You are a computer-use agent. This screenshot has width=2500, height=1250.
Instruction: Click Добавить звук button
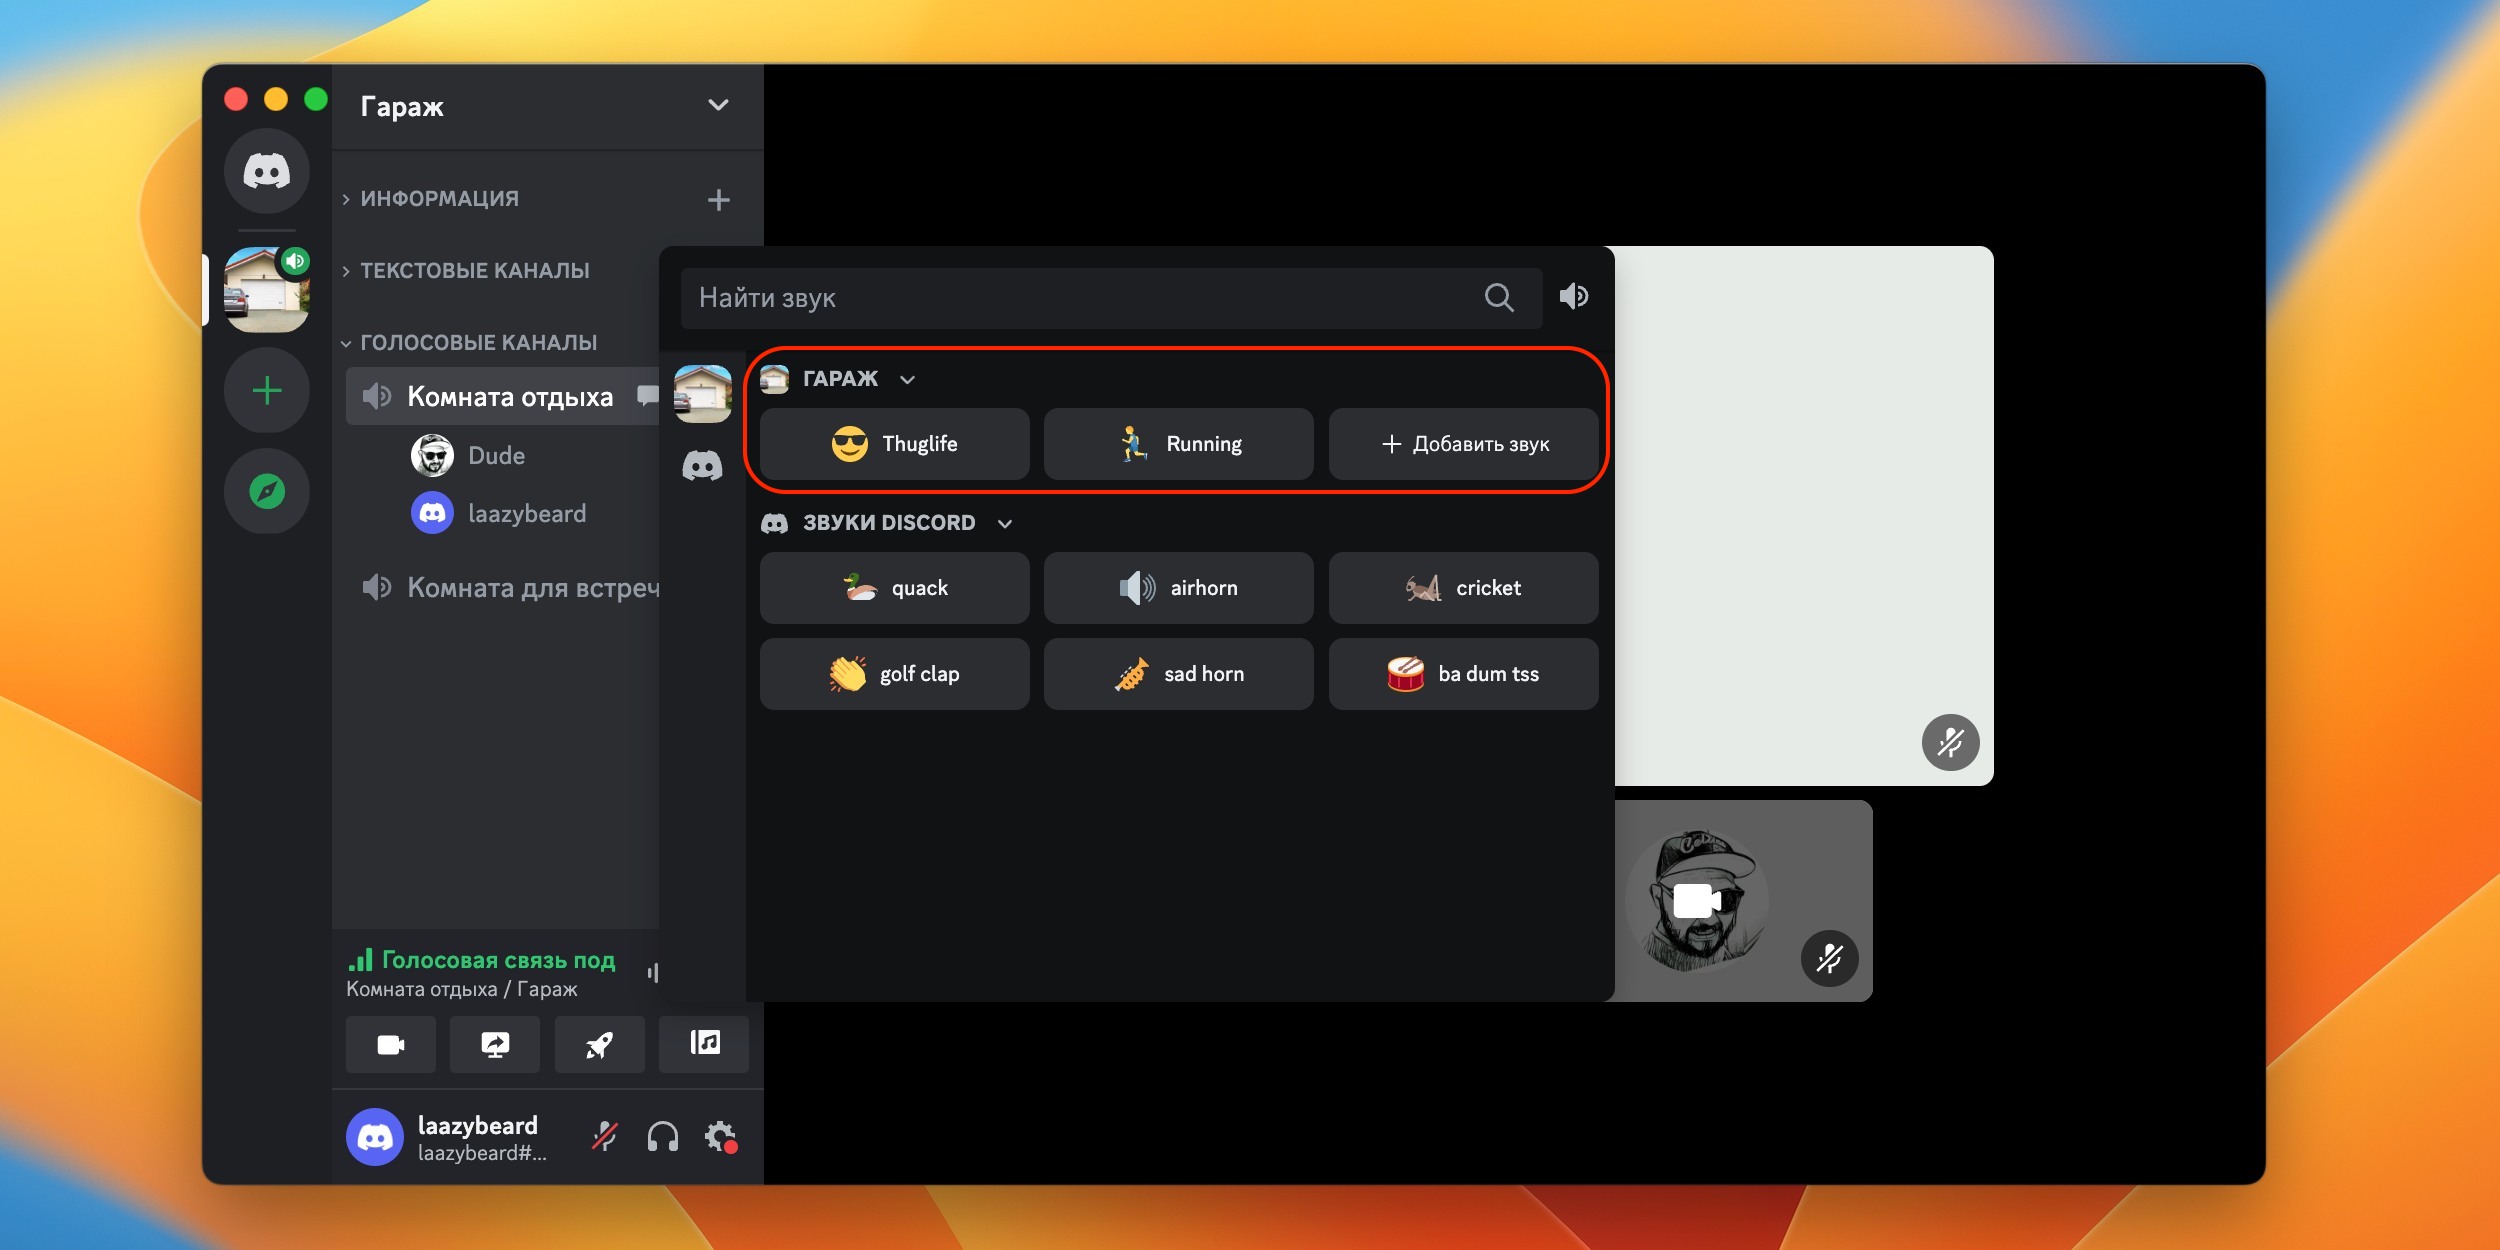click(1464, 444)
